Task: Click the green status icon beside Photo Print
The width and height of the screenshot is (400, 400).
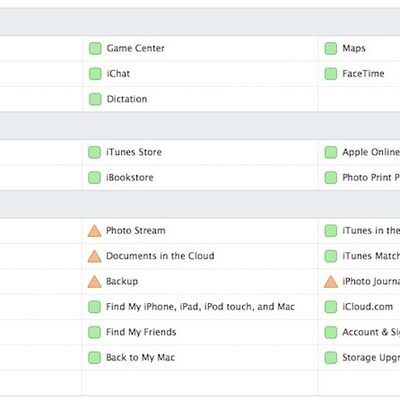Action: (331, 178)
